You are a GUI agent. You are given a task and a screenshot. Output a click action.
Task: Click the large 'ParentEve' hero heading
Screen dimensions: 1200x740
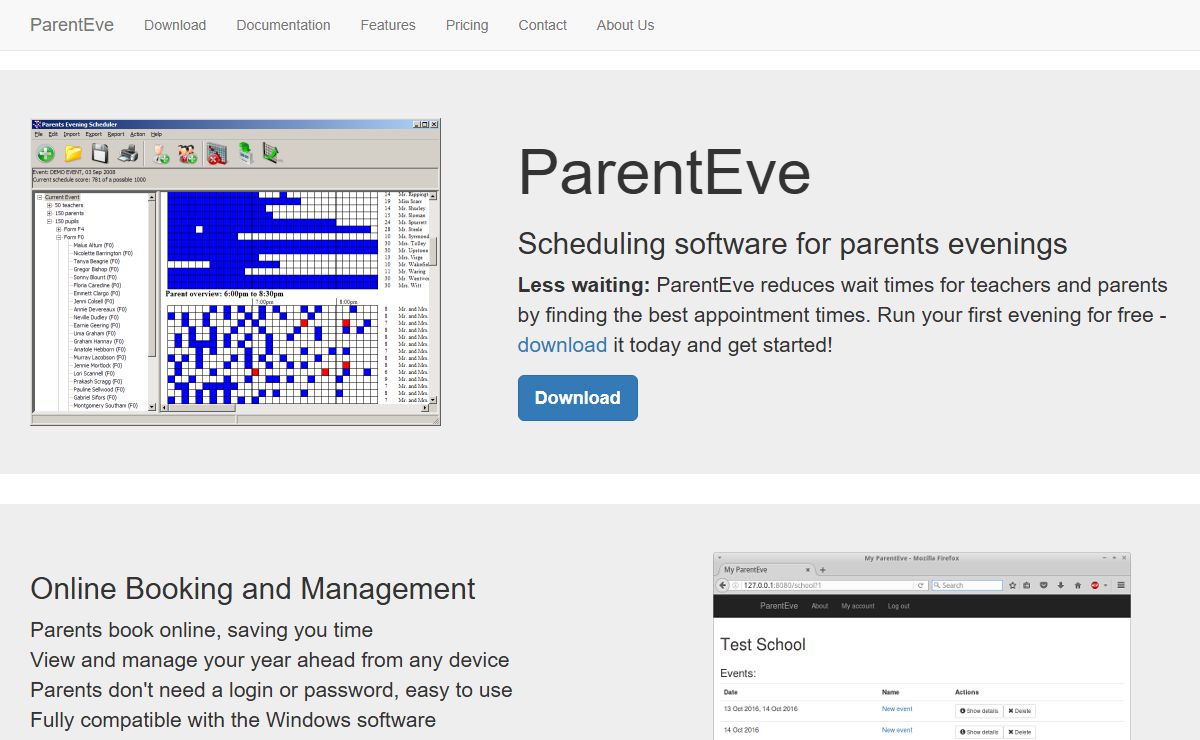[x=664, y=172]
